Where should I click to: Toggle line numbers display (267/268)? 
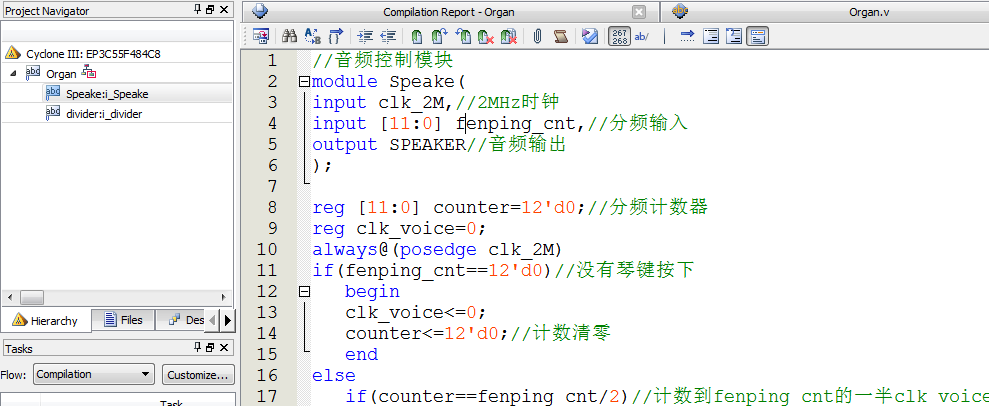click(619, 36)
